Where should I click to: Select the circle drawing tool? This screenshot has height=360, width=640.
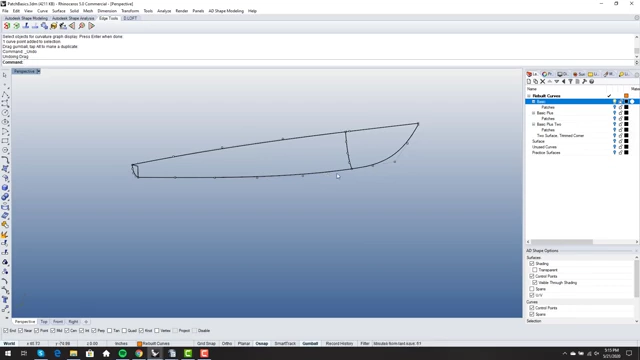pos(5,113)
